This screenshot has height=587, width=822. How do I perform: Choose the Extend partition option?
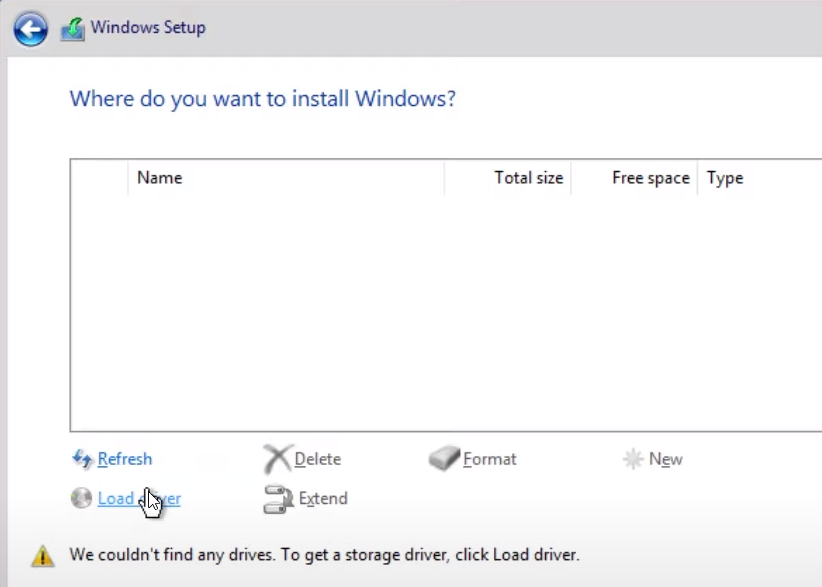pos(323,498)
